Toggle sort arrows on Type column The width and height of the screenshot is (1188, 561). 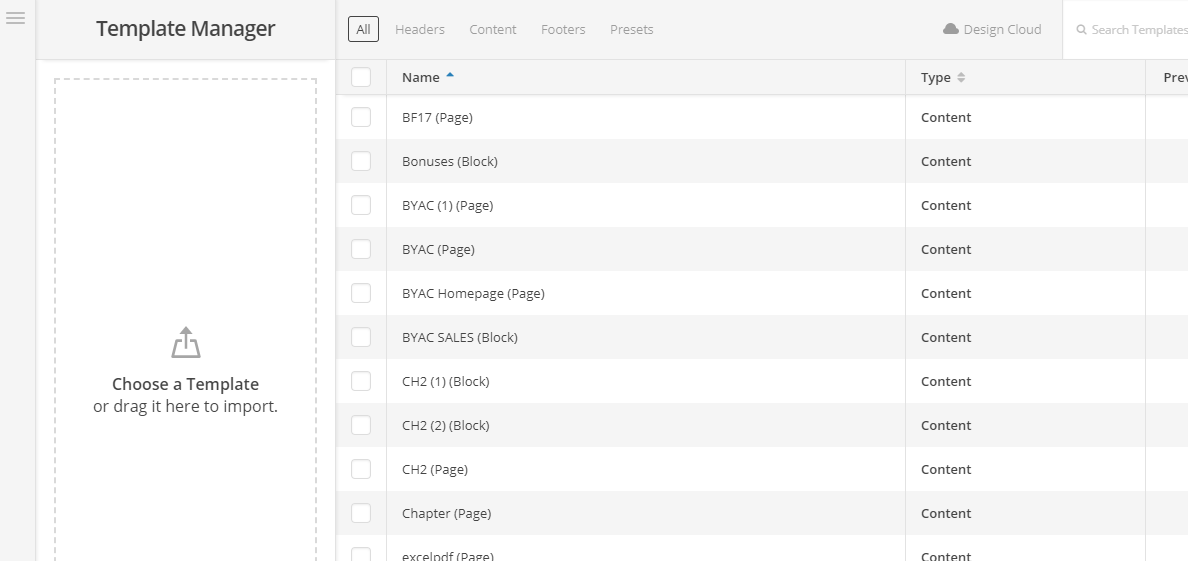961,78
